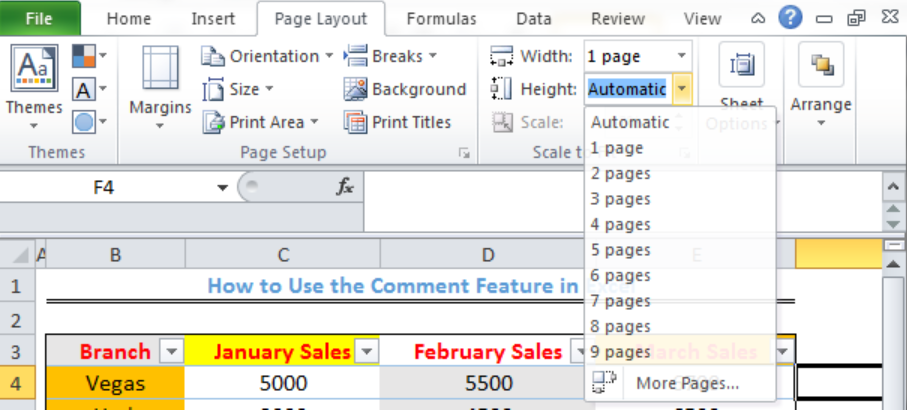The height and width of the screenshot is (414, 908).
Task: Open the Orientation options
Action: point(268,56)
